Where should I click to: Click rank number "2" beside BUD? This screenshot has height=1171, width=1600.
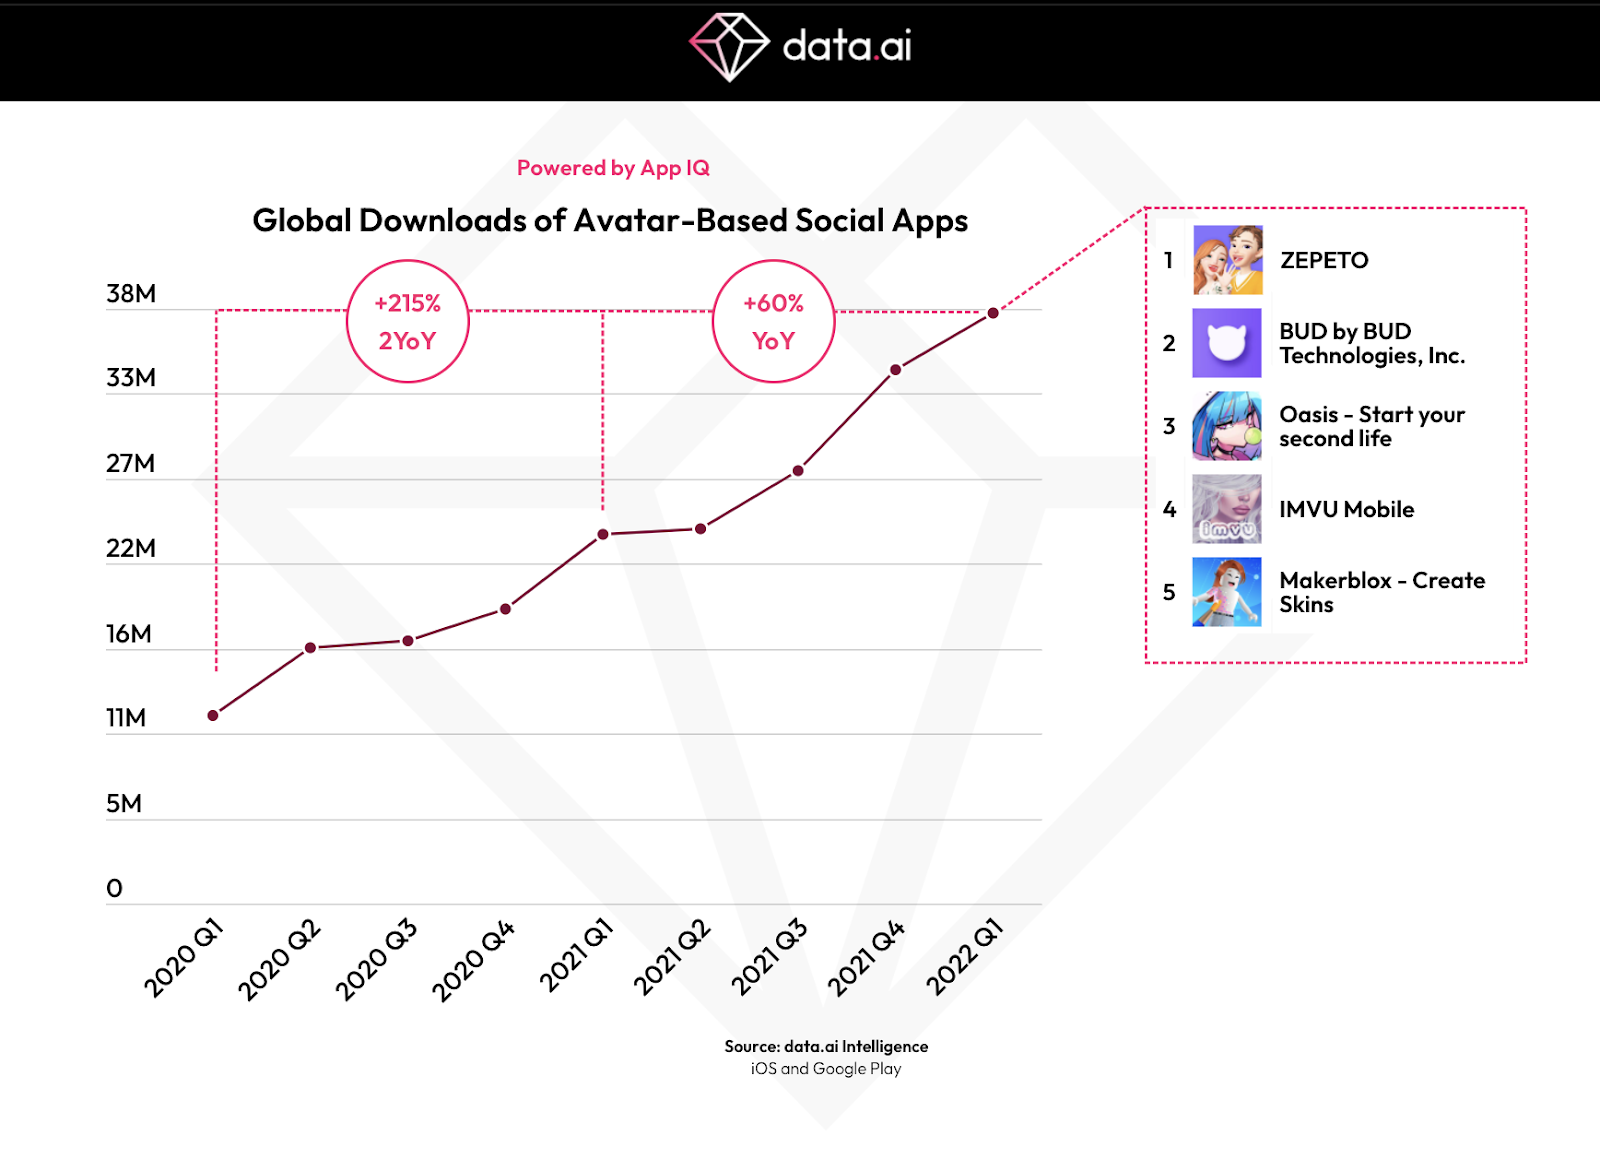click(1169, 343)
